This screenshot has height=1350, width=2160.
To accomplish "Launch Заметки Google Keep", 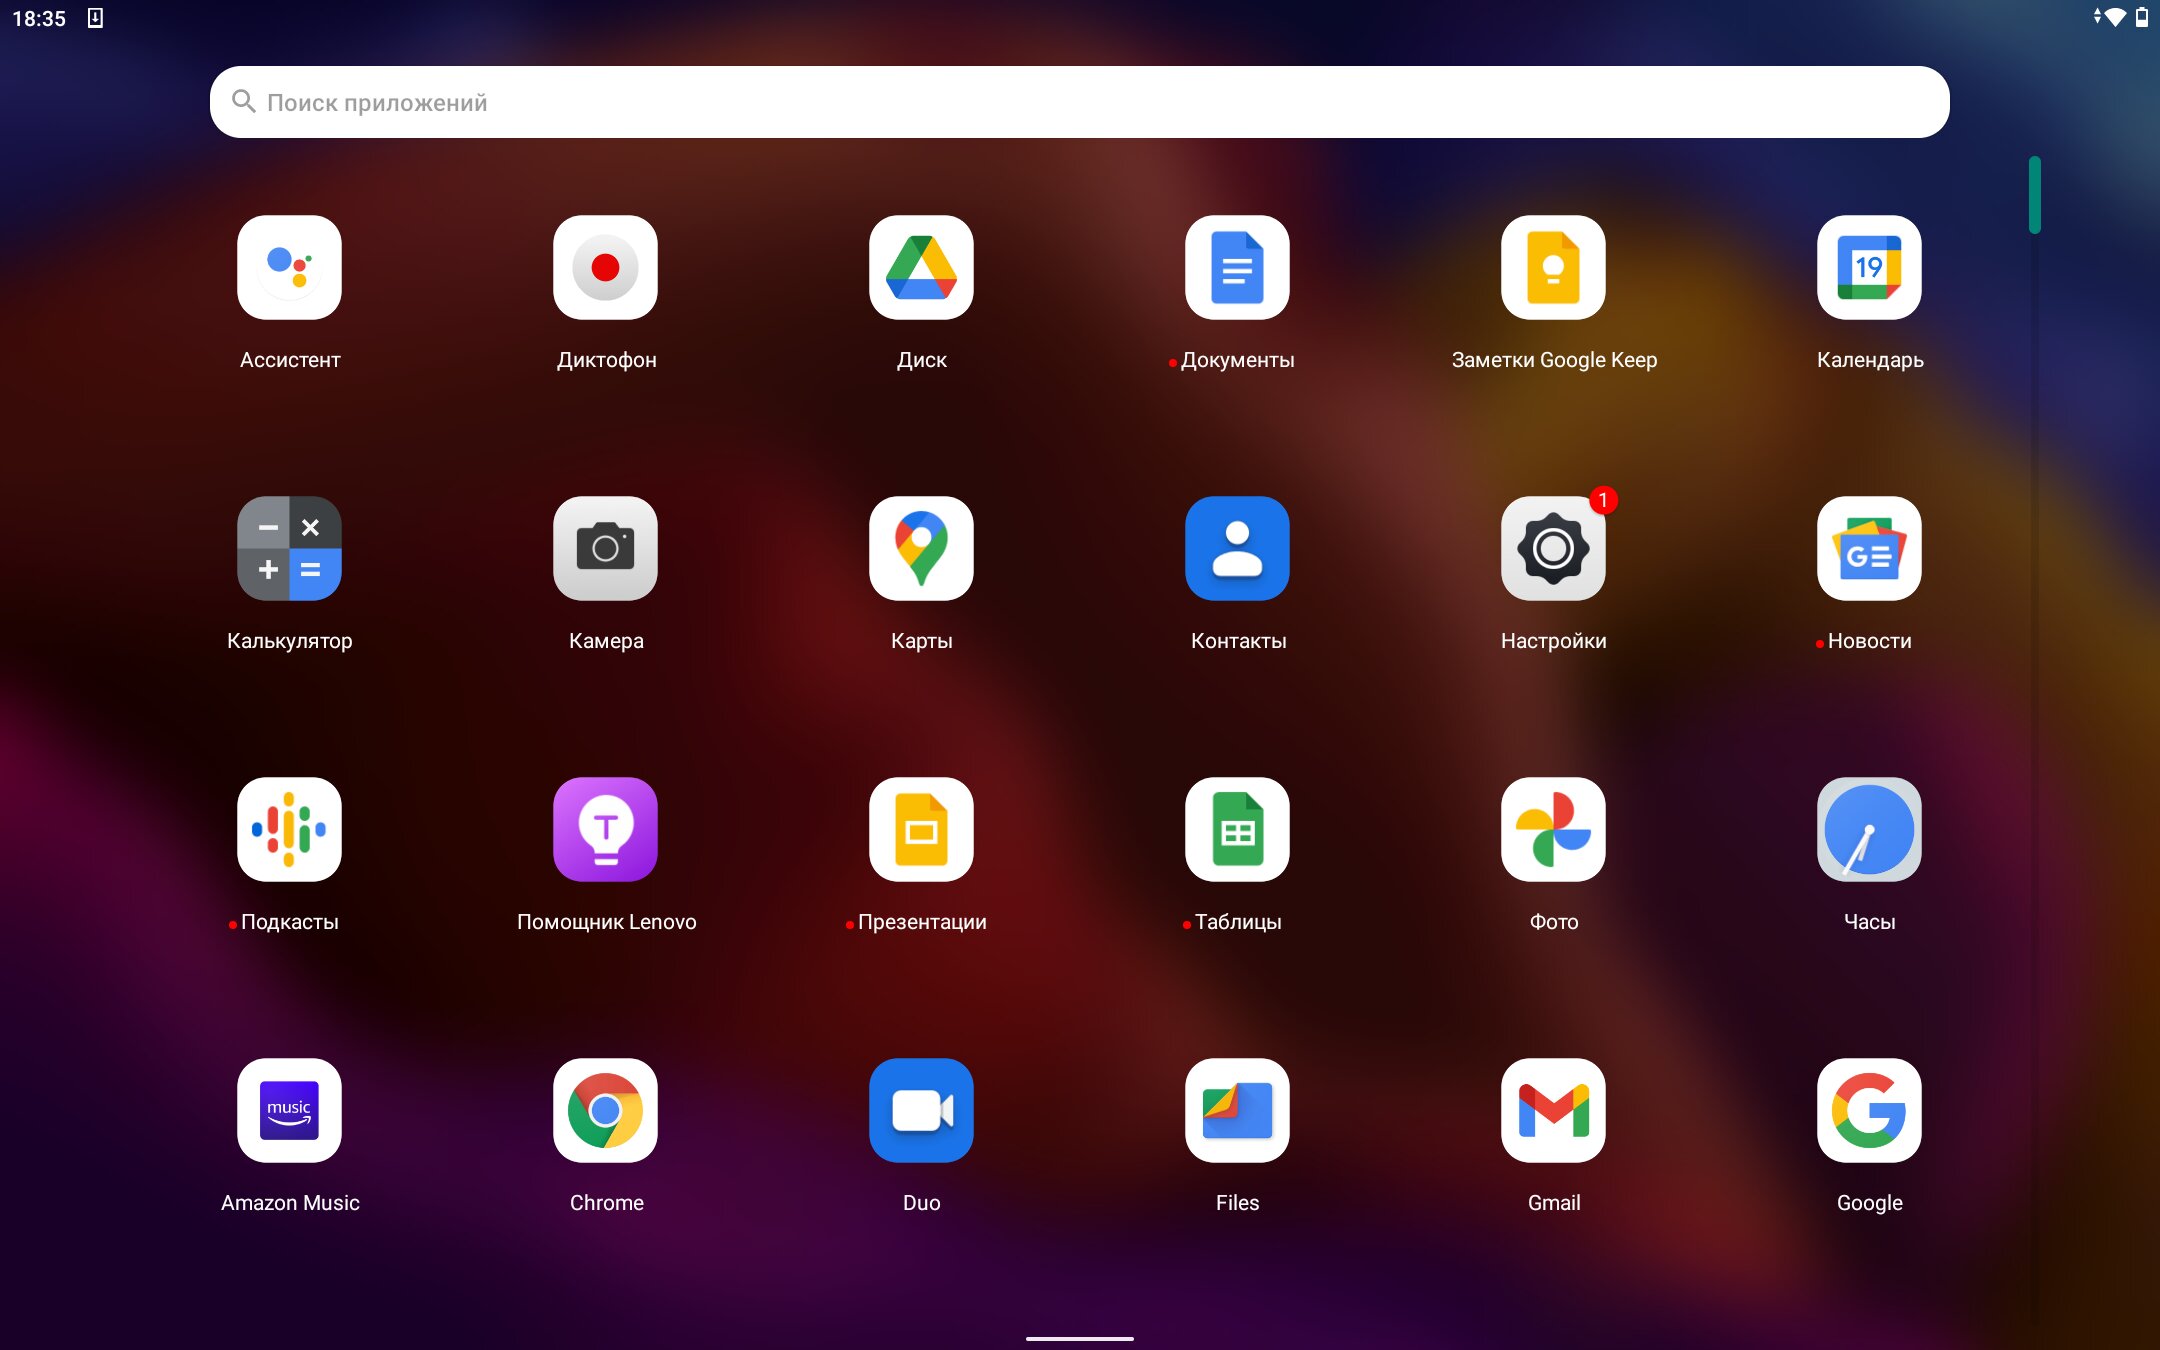I will pyautogui.click(x=1553, y=268).
